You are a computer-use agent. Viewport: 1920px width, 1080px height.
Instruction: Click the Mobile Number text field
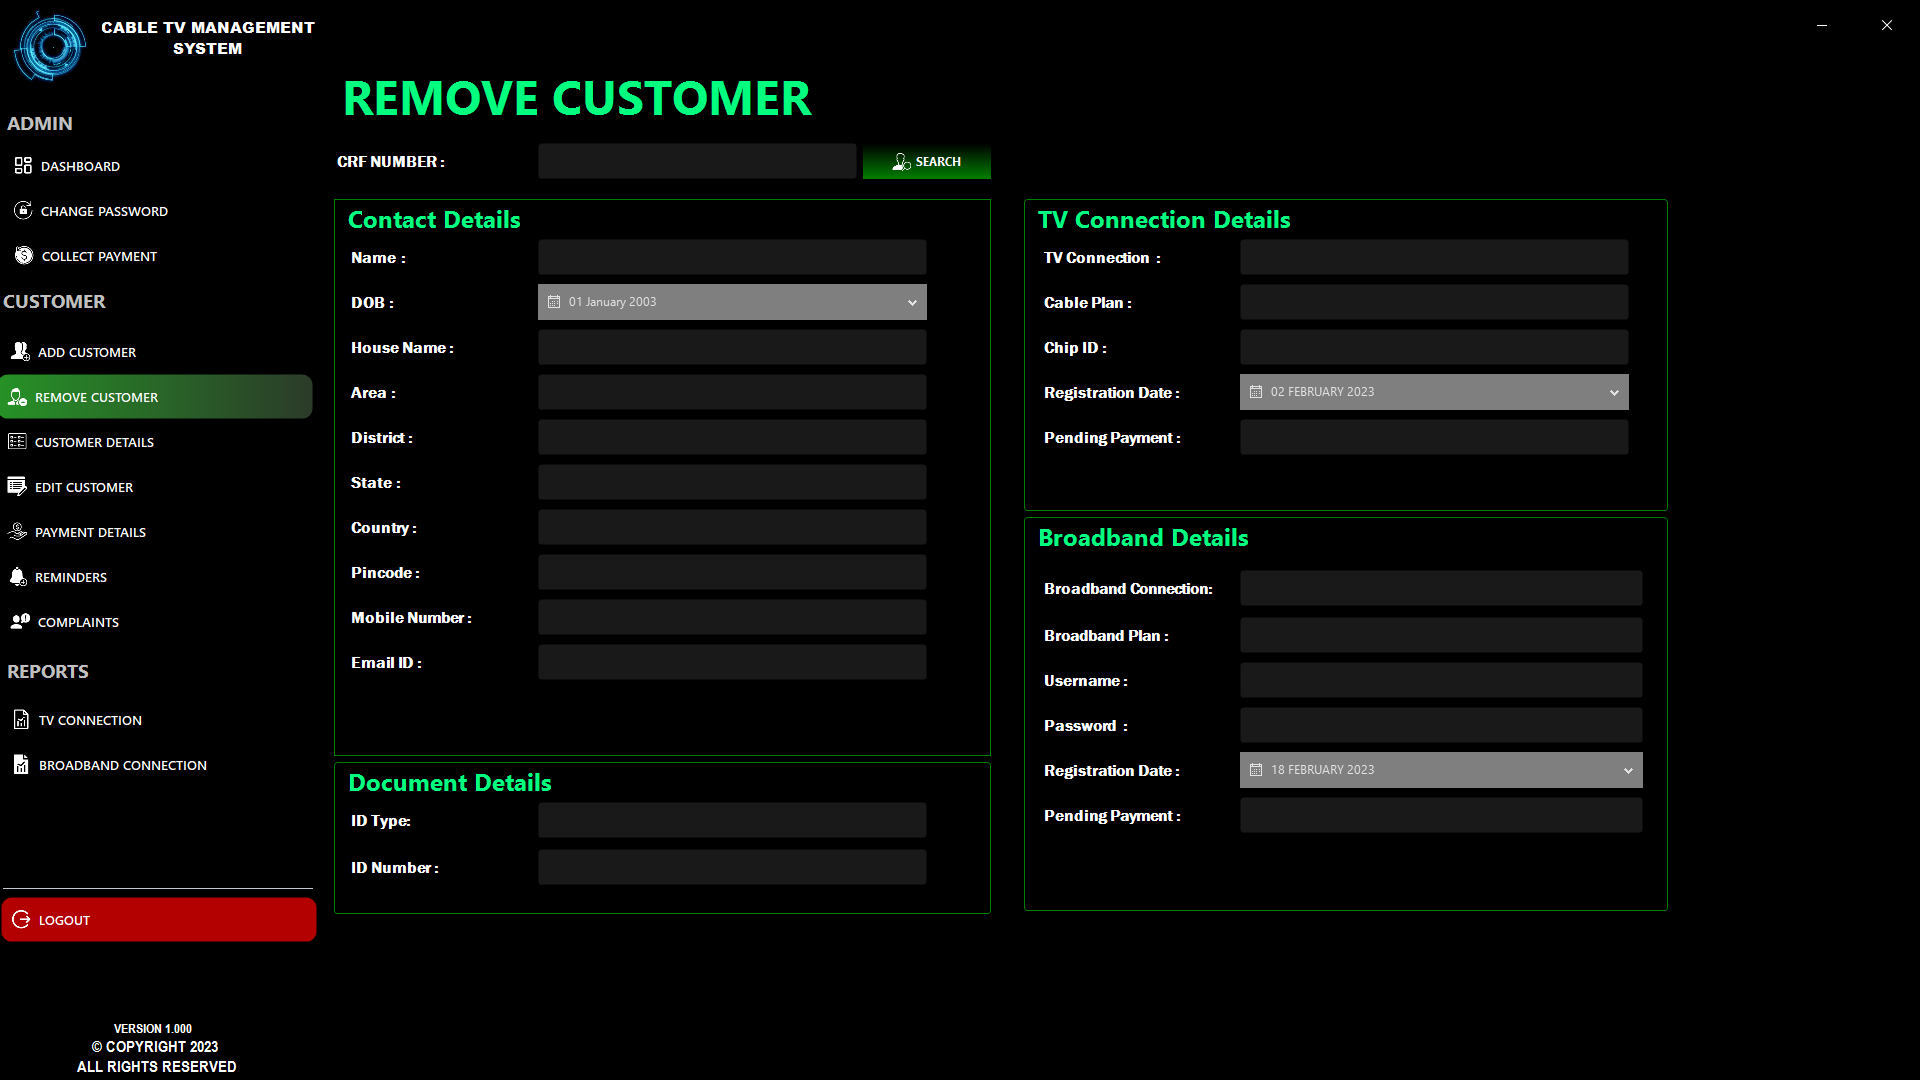tap(732, 617)
